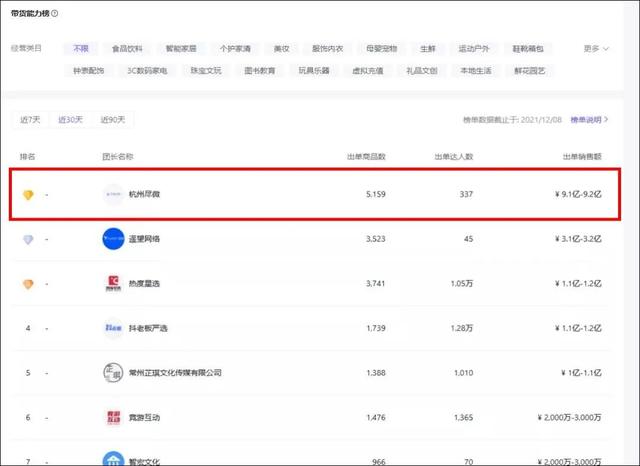
Task: Filter by 玩具乐器 category
Action: click(314, 71)
